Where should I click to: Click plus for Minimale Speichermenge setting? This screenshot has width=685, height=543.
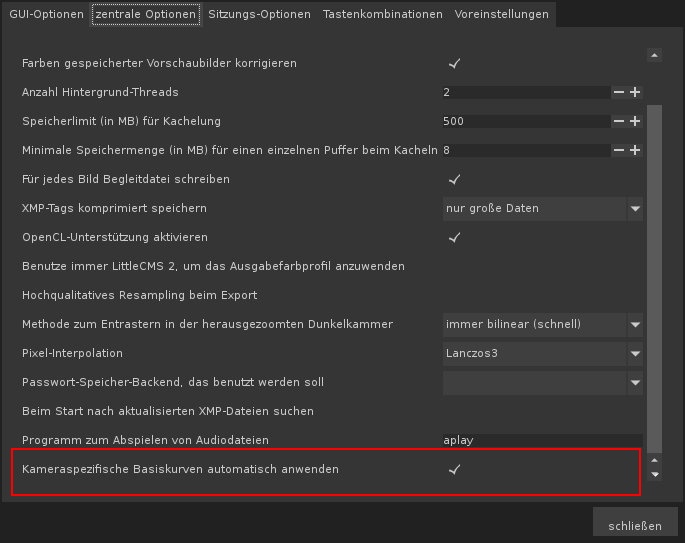(634, 150)
